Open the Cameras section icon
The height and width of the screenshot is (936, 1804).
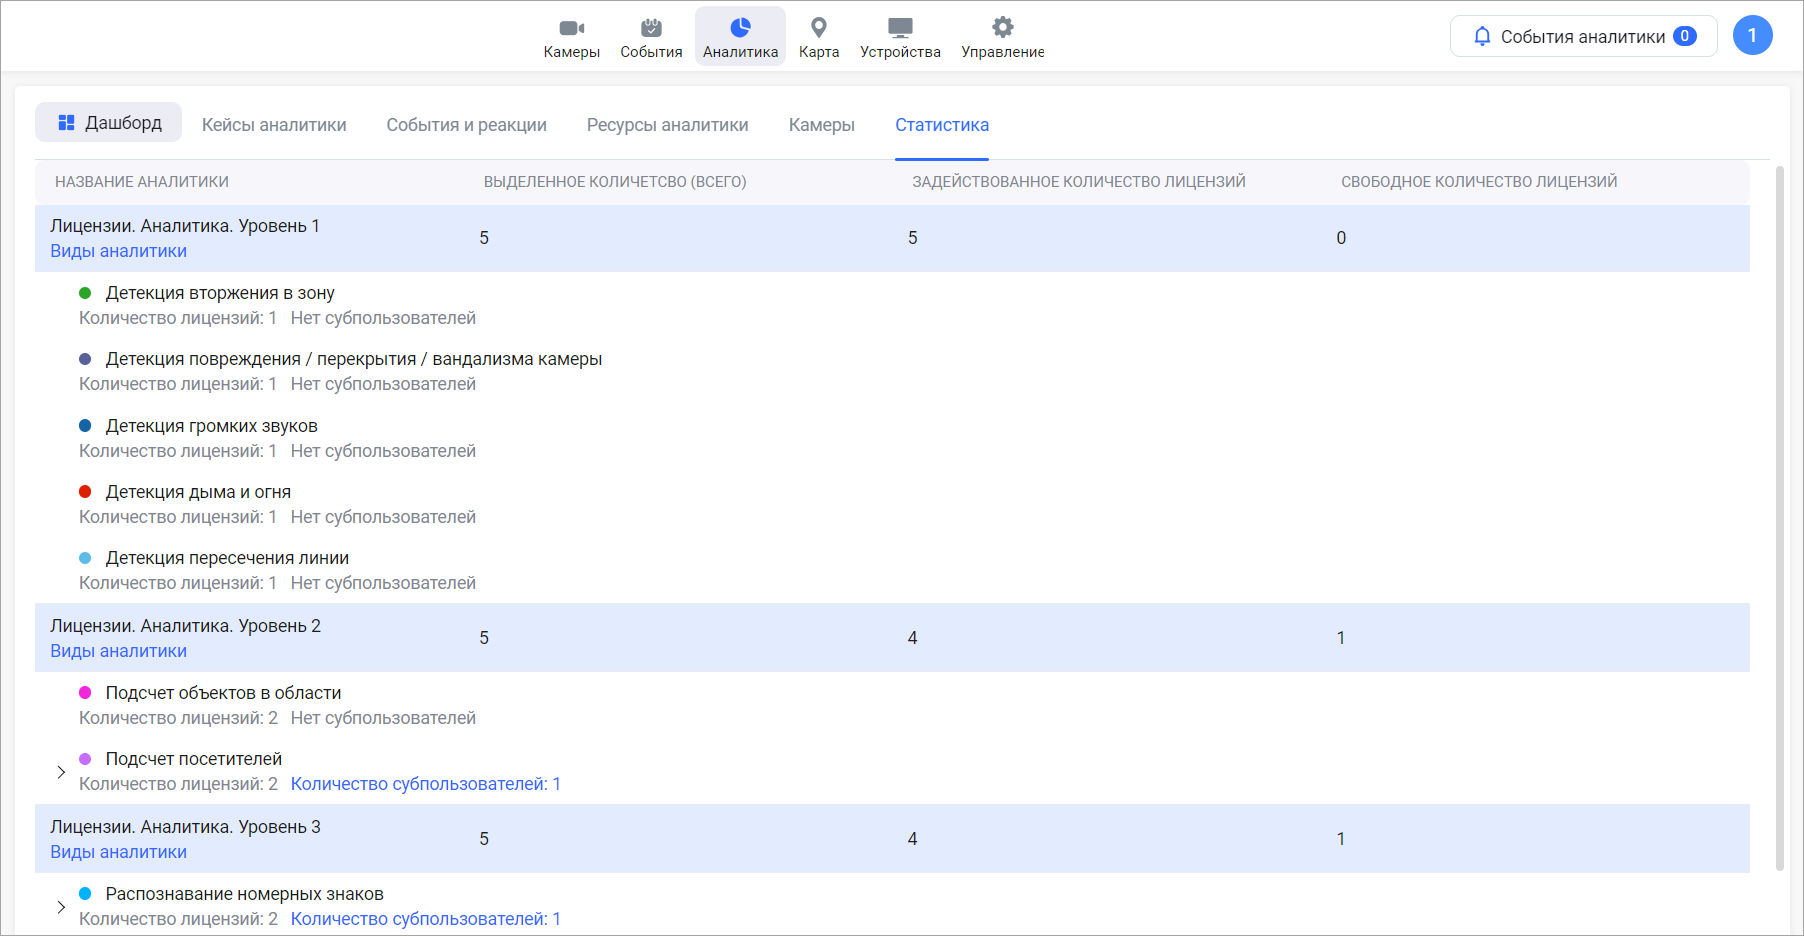coord(571,28)
